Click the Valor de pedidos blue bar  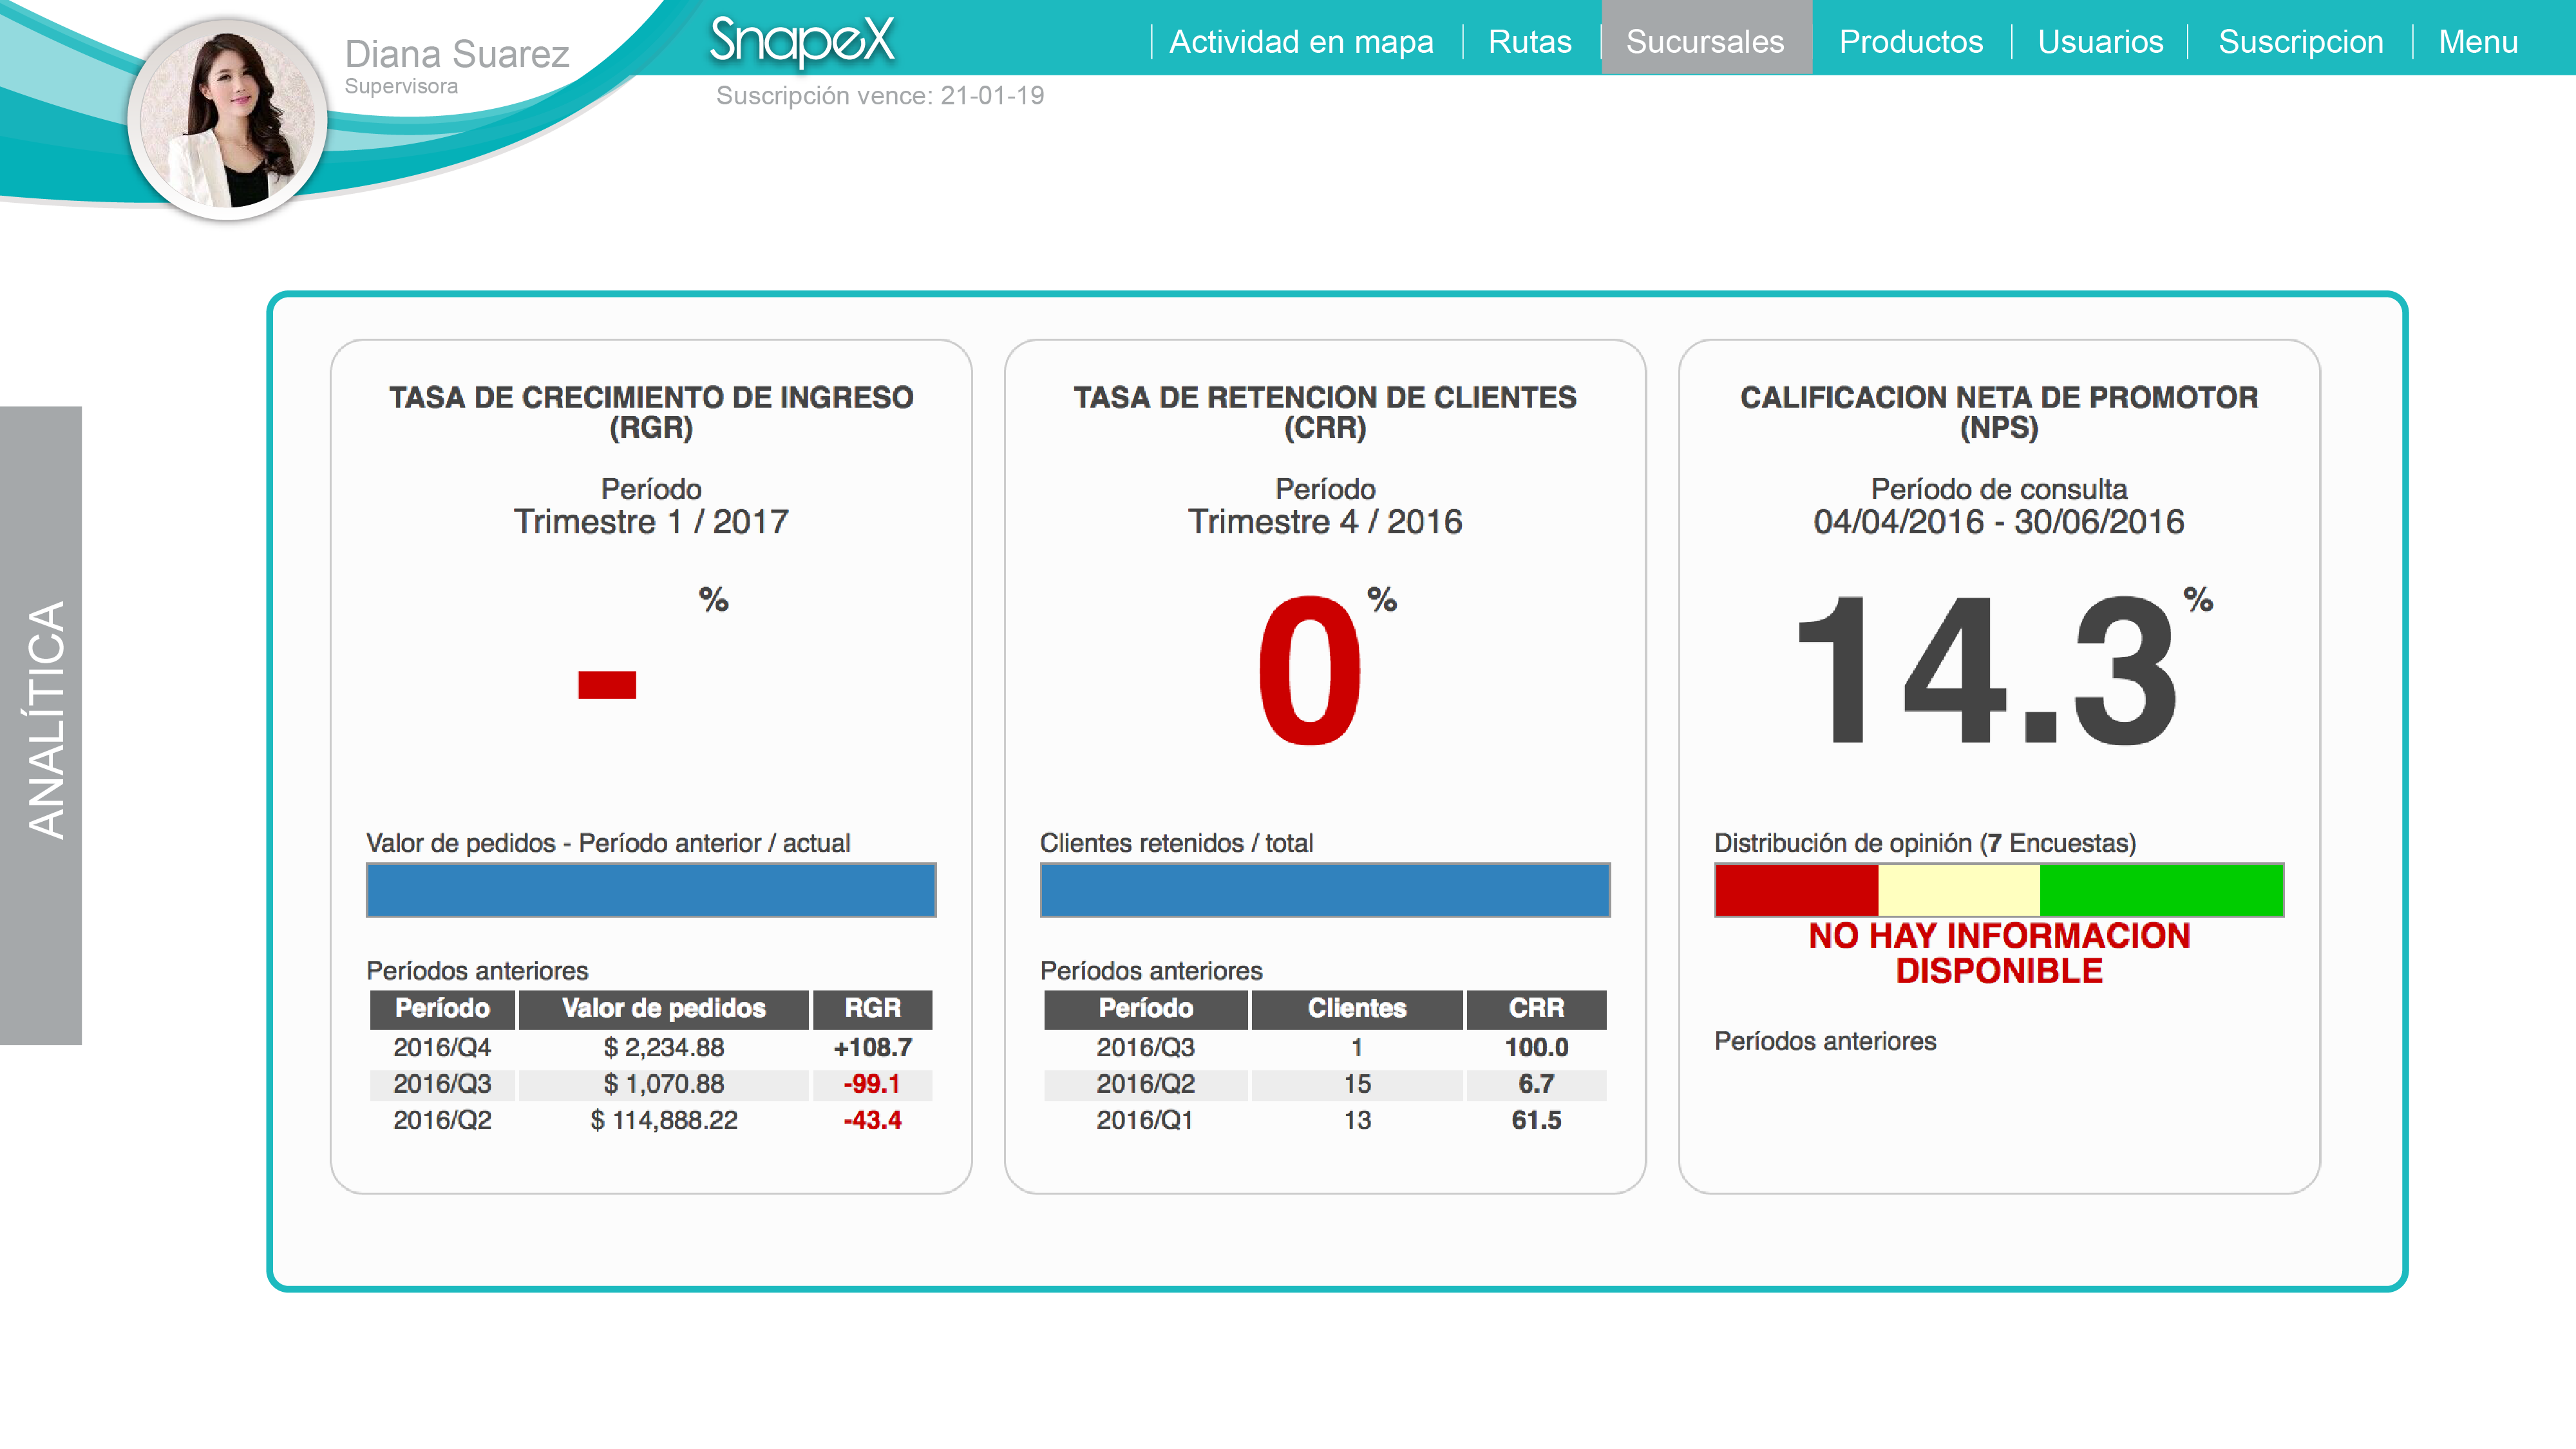651,889
